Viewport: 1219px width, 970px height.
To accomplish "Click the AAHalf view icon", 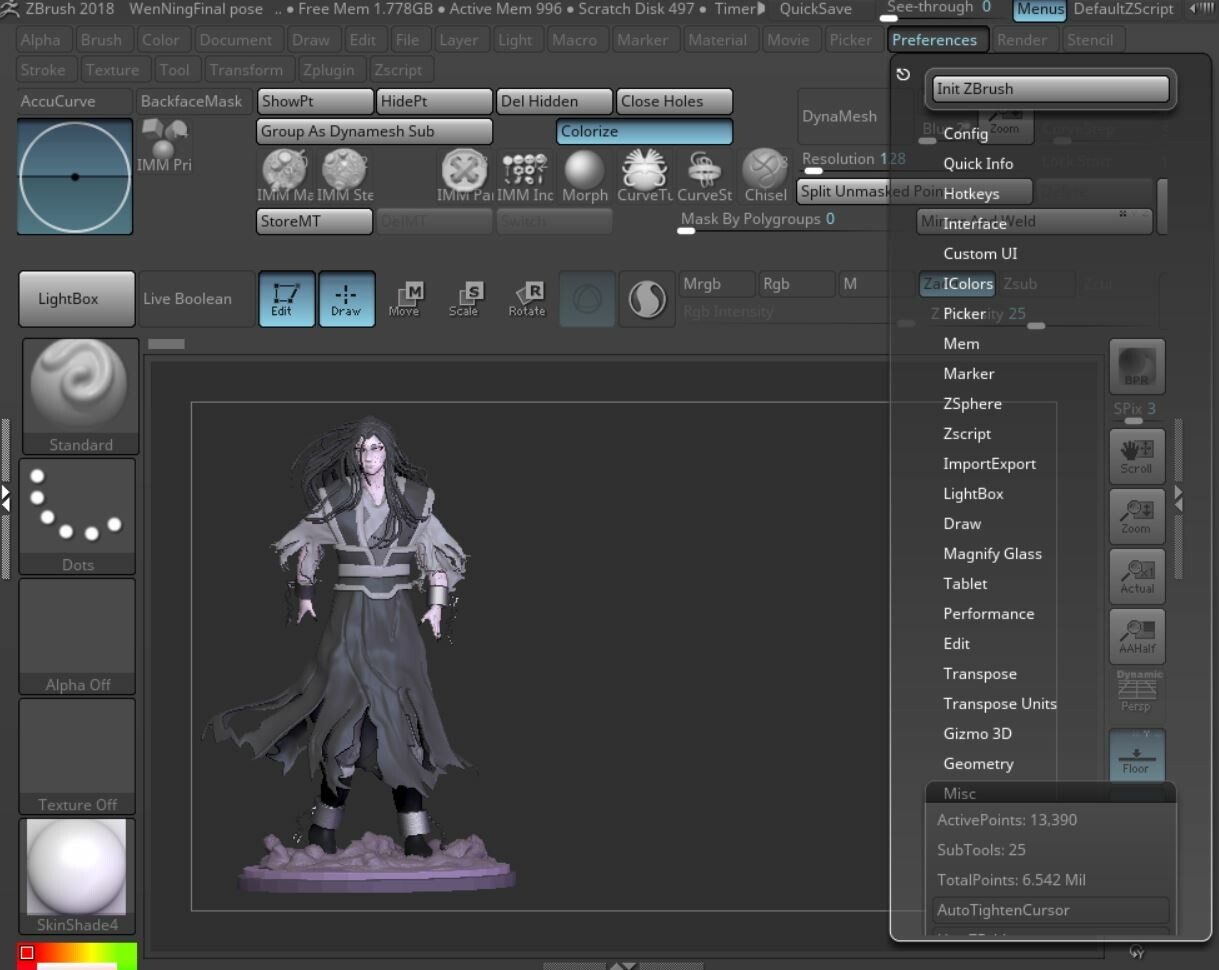I will (x=1136, y=636).
